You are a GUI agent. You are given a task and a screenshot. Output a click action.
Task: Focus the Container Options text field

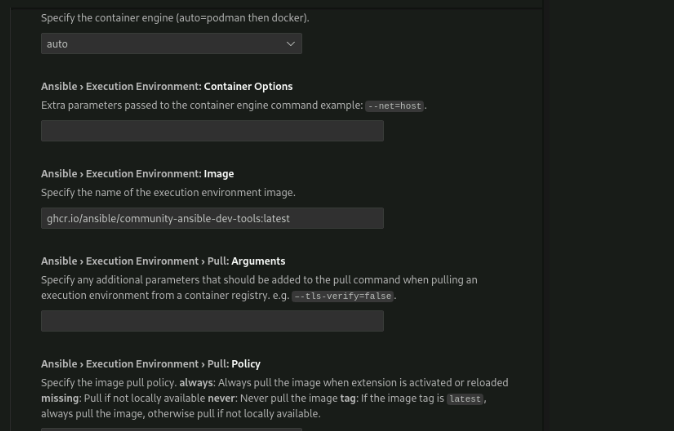212,131
